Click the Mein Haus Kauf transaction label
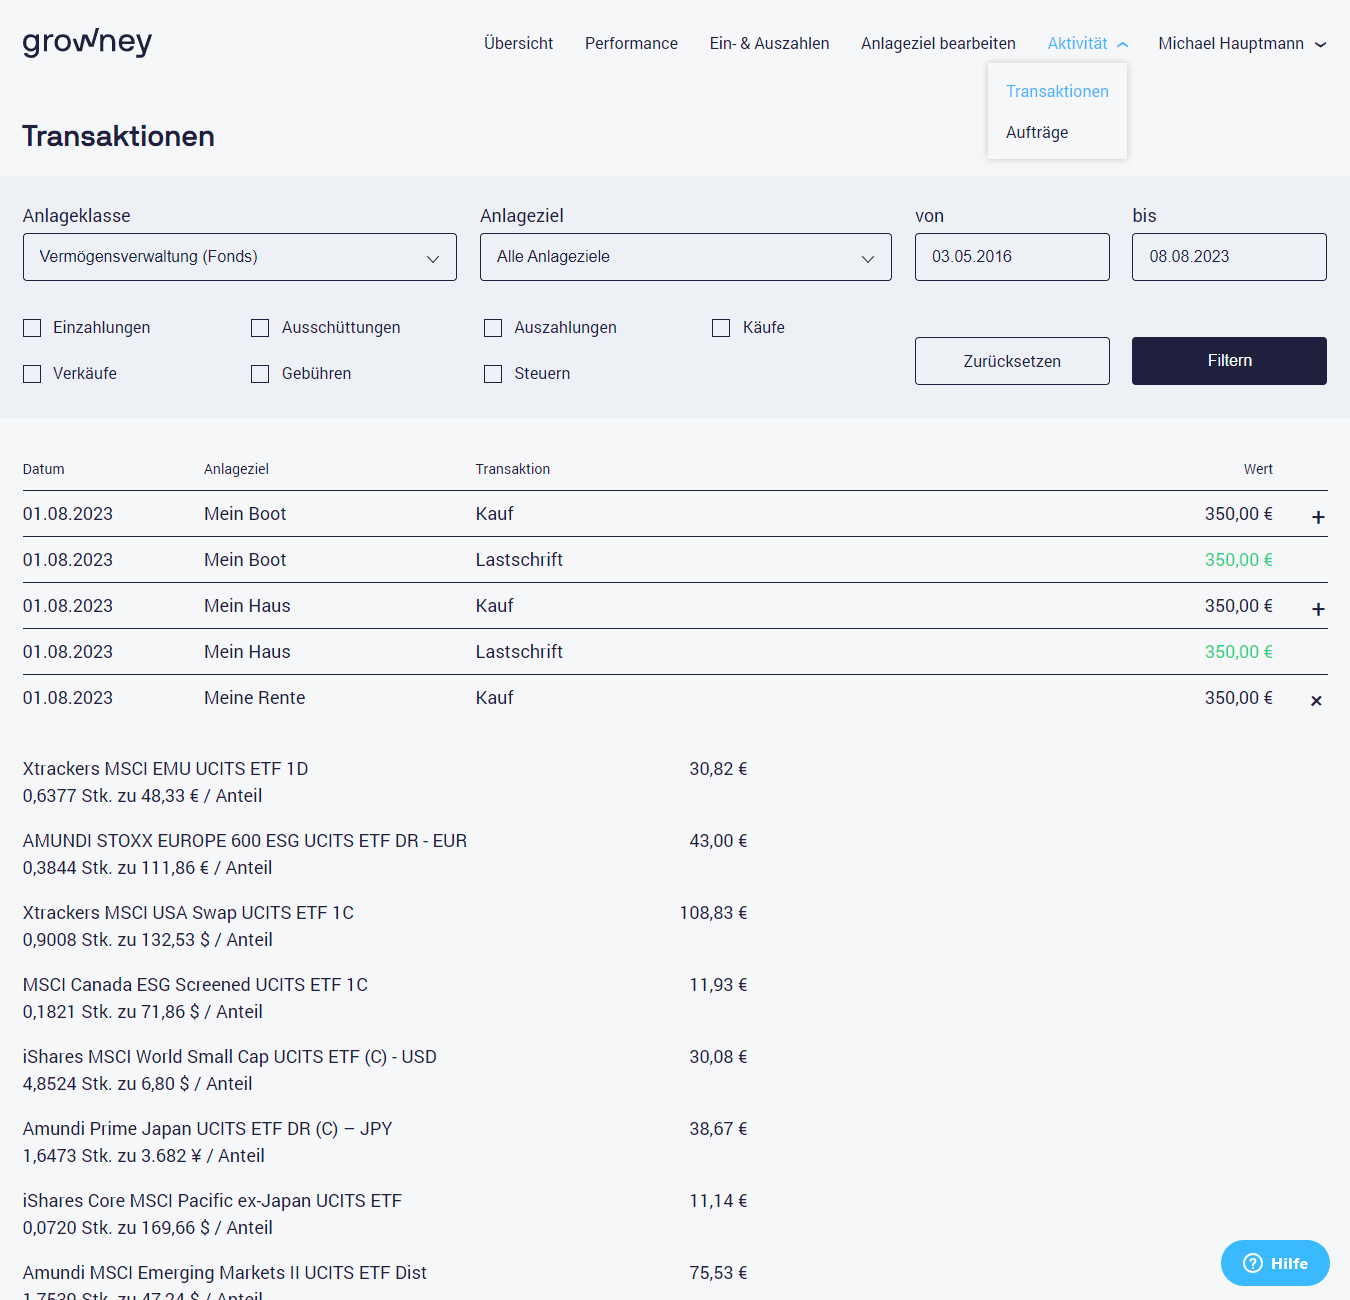 494,606
